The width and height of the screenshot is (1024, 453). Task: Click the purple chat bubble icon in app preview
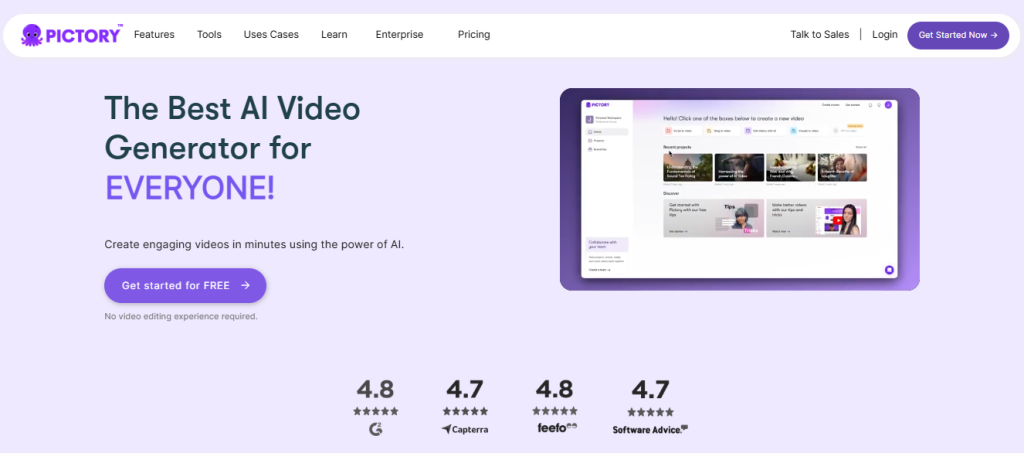[x=889, y=270]
